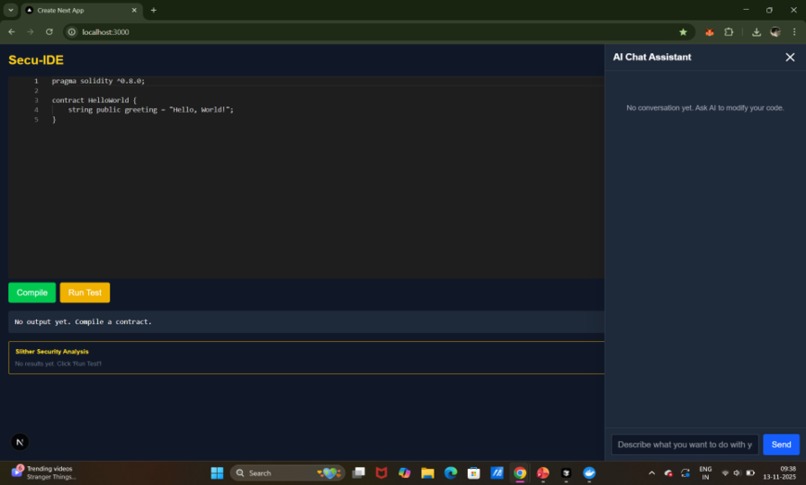
Task: Open the black square taskbar app
Action: click(x=566, y=473)
